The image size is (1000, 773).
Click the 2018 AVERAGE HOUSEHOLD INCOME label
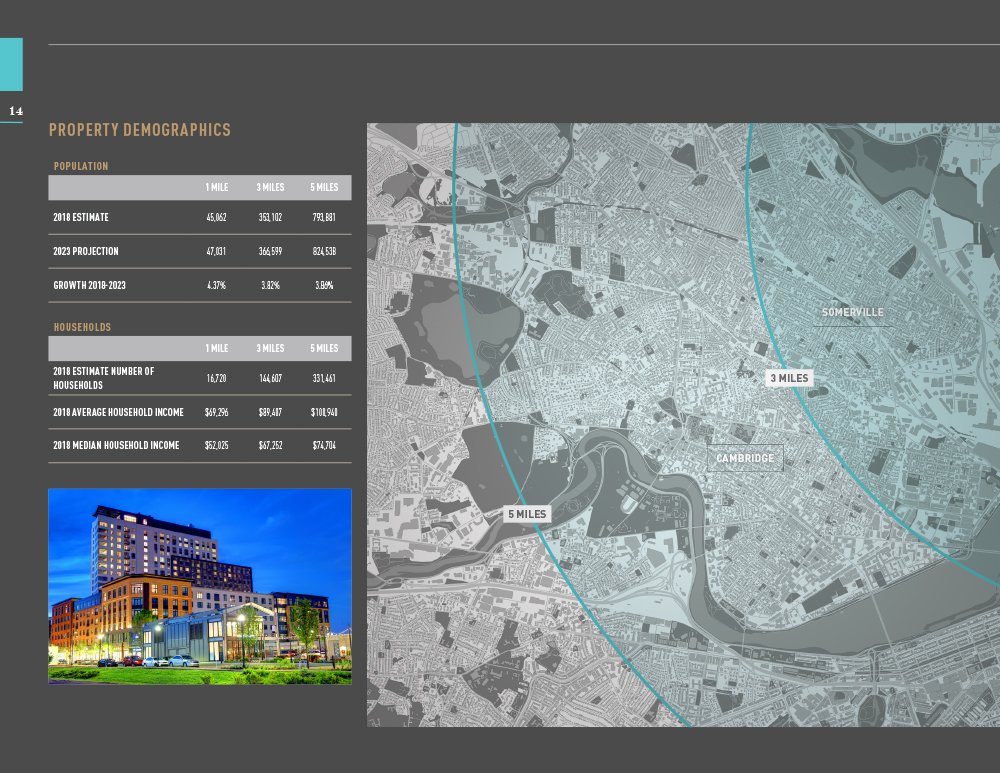point(118,412)
